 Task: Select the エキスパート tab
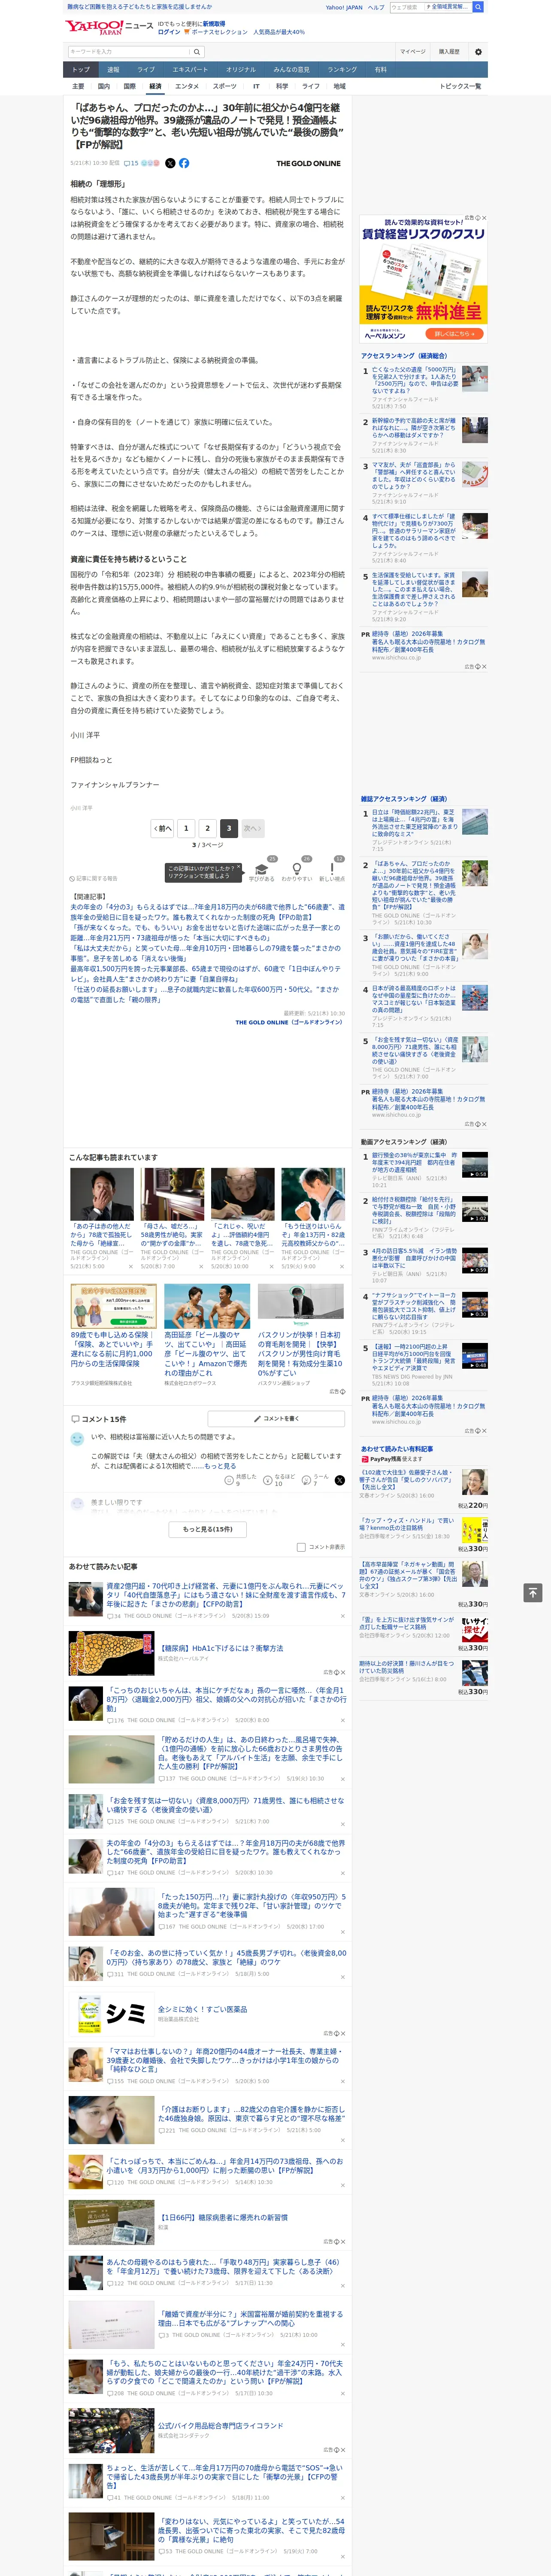(190, 70)
